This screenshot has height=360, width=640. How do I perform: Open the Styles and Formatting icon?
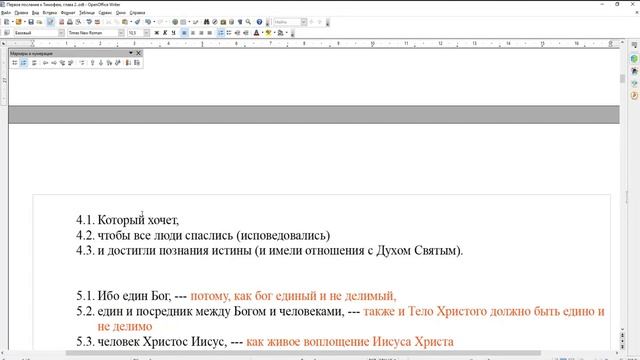click(x=7, y=33)
